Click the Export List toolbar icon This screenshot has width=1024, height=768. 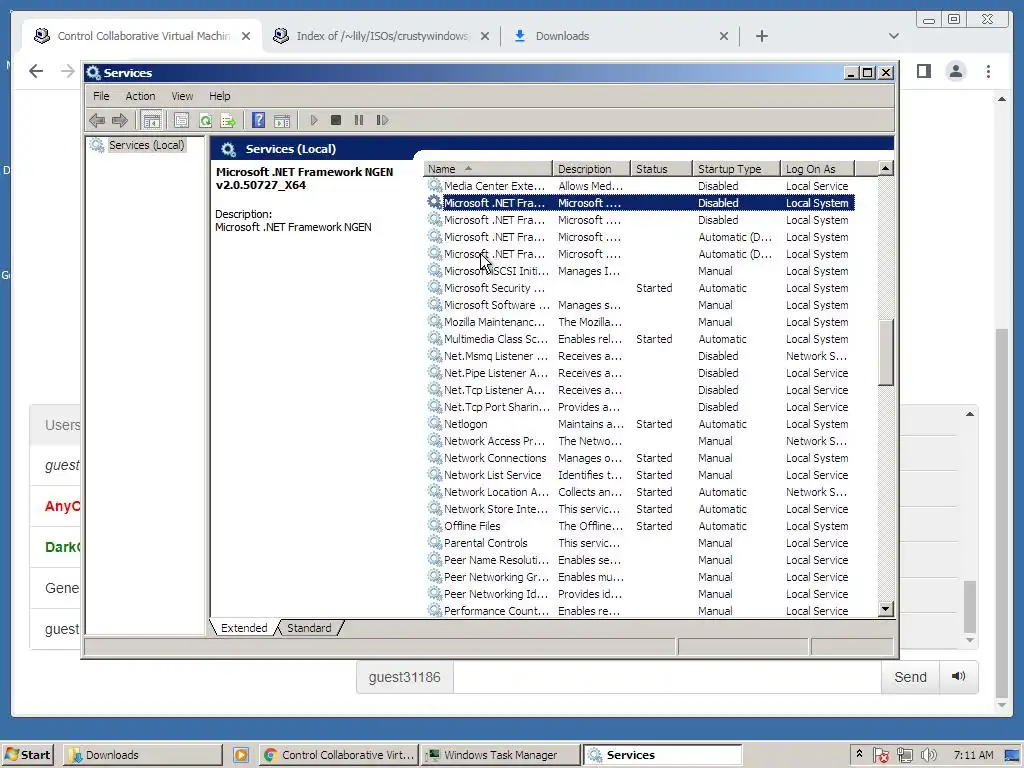pyautogui.click(x=228, y=120)
